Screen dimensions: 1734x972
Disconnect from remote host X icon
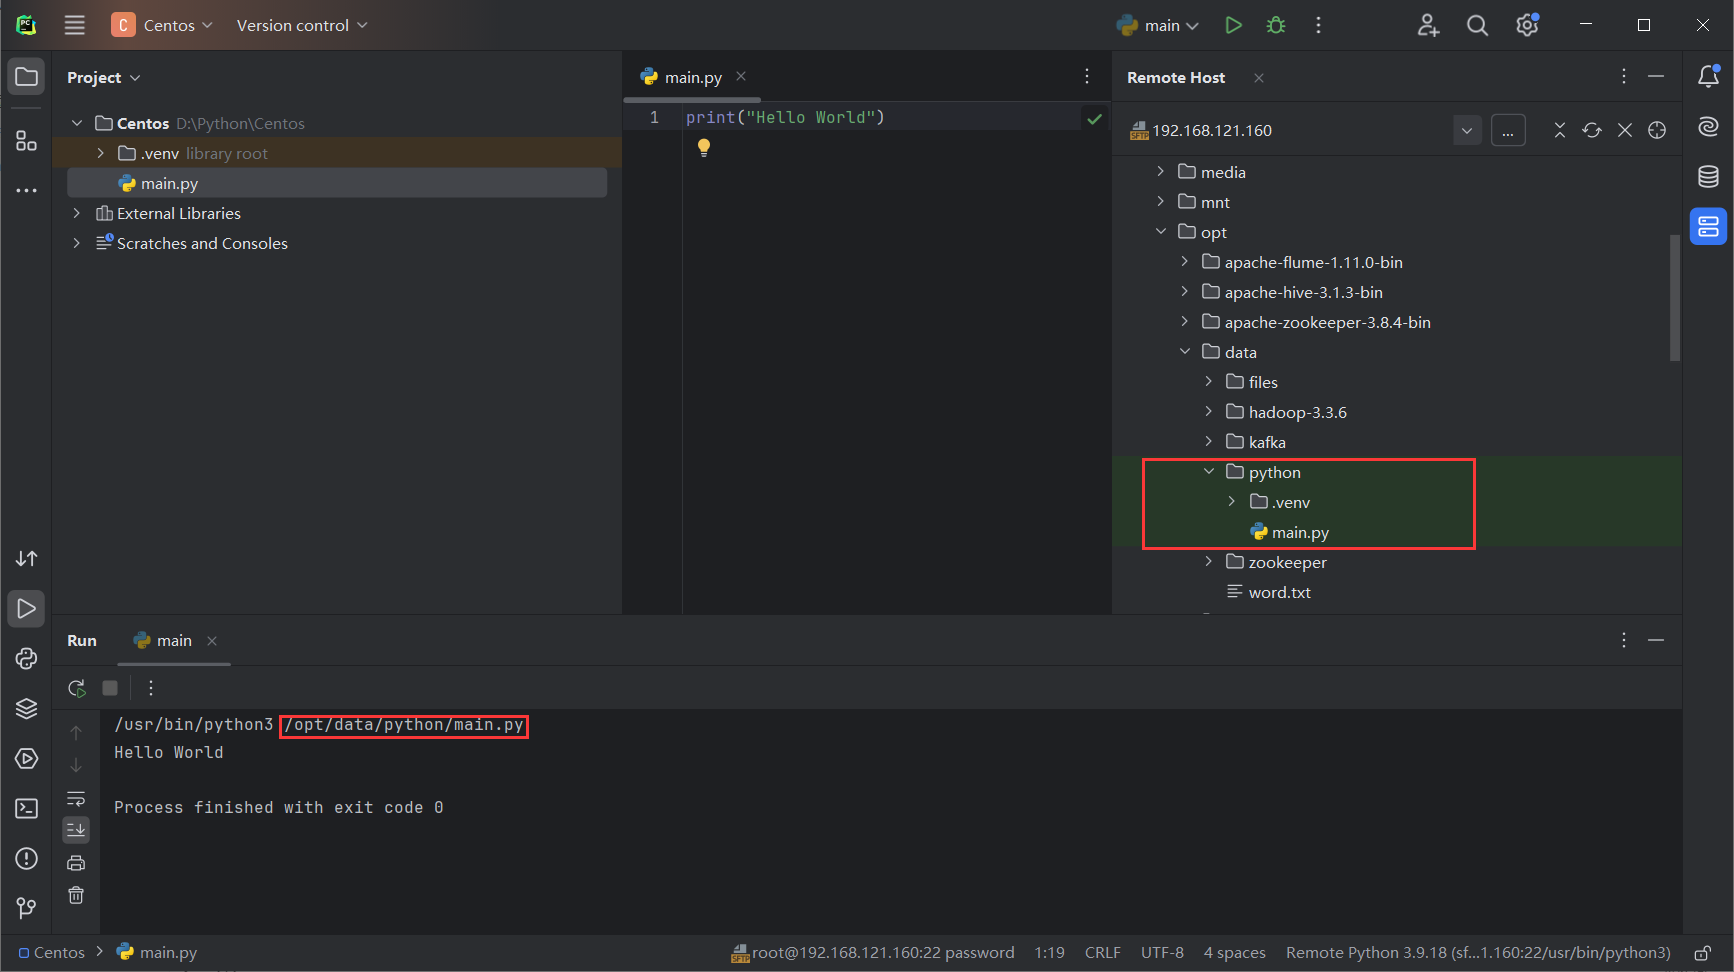1625,130
